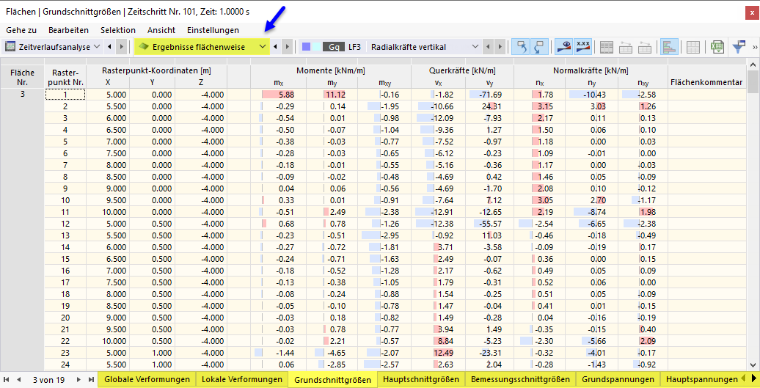Click the Gq load type badge
Viewport: 760px width, 388px height.
pyautogui.click(x=333, y=47)
